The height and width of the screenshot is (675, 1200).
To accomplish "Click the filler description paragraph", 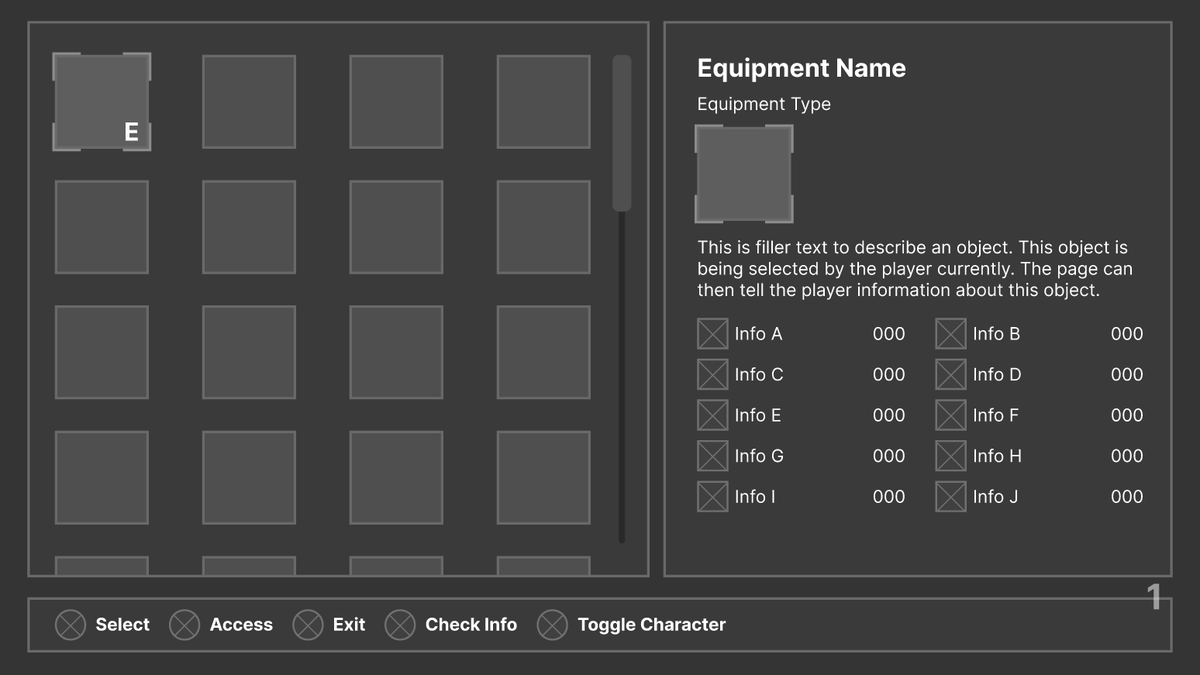I will point(915,269).
